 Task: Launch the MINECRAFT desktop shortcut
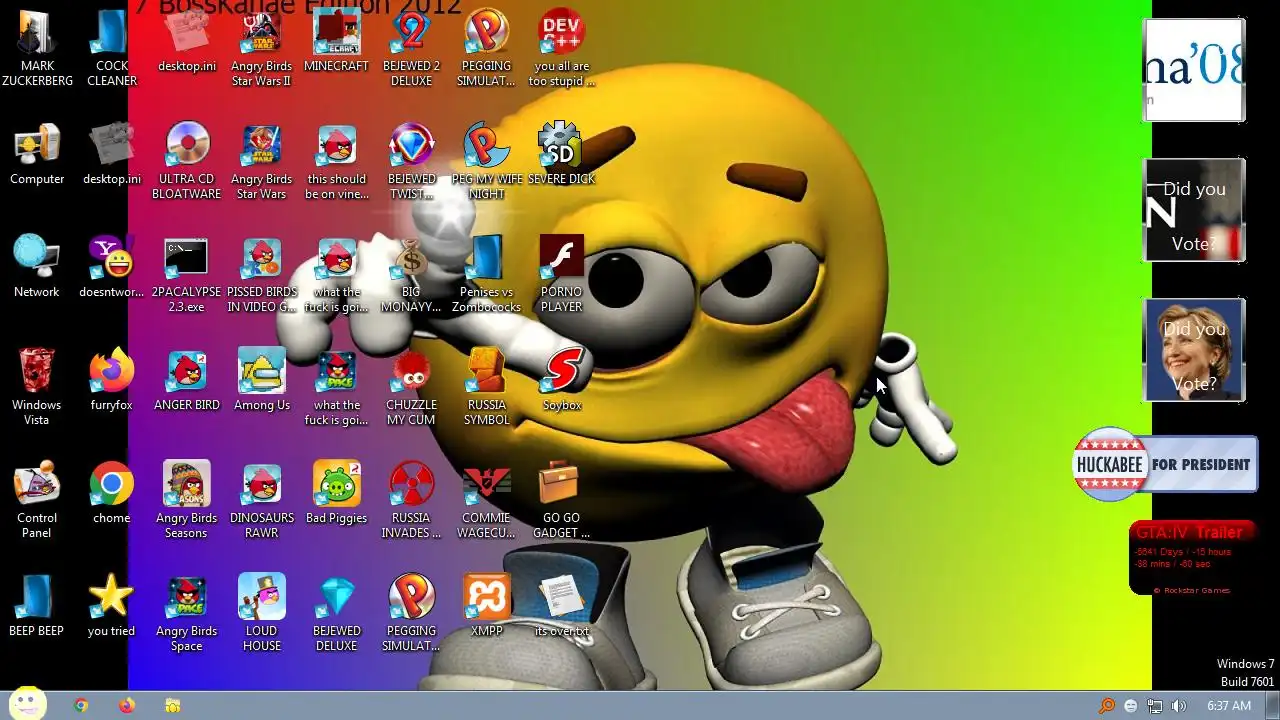337,42
